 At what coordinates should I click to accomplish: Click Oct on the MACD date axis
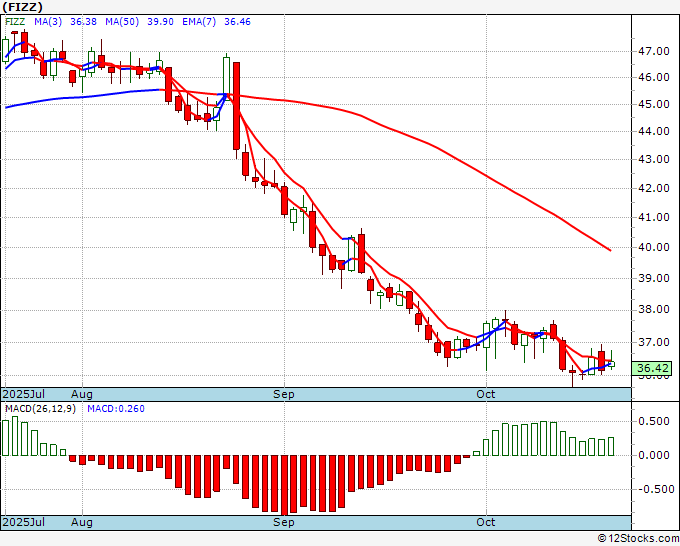(x=486, y=522)
